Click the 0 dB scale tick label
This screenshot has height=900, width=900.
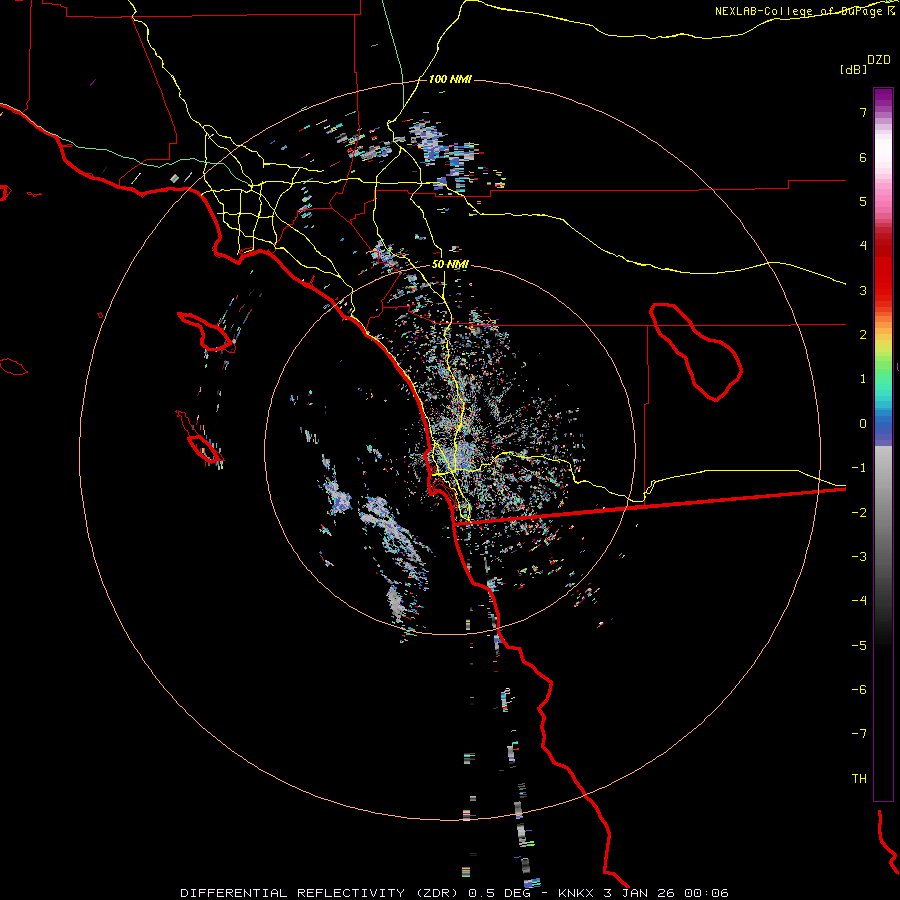(863, 424)
